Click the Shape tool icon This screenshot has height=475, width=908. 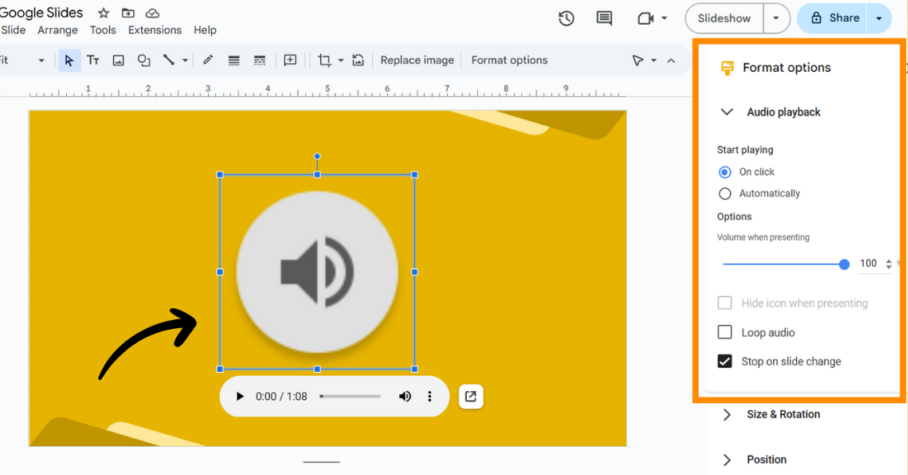[x=144, y=60]
